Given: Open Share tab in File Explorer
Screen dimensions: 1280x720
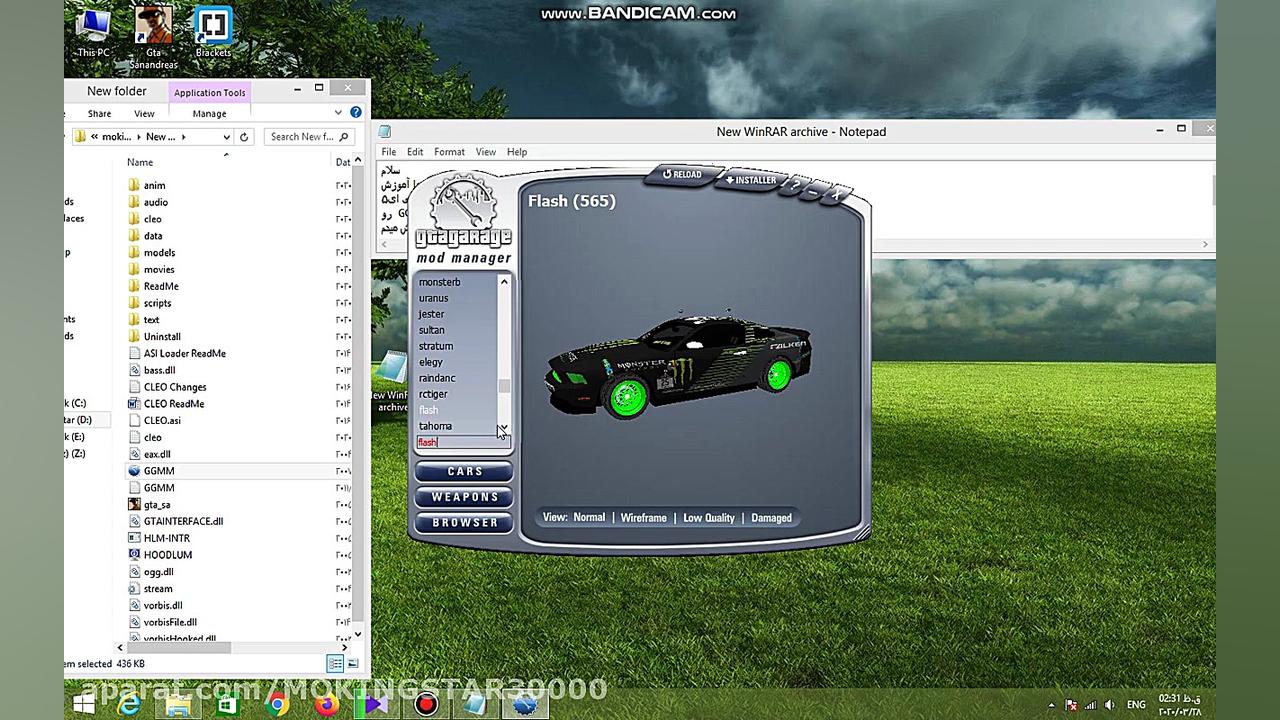Looking at the screenshot, I should point(99,114).
